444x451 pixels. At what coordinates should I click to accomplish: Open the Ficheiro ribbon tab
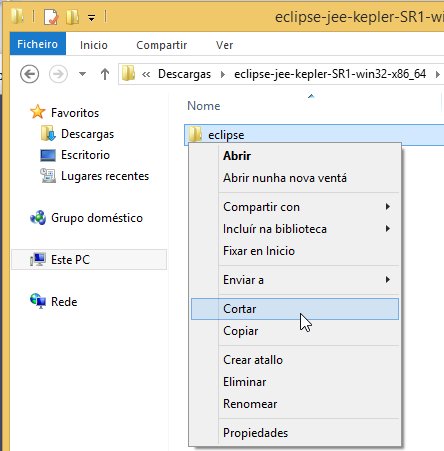[38, 44]
